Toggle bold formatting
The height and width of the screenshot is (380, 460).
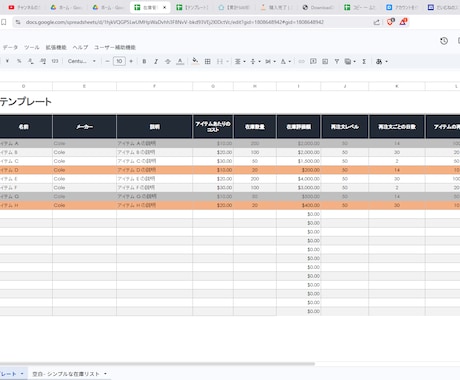(x=144, y=61)
